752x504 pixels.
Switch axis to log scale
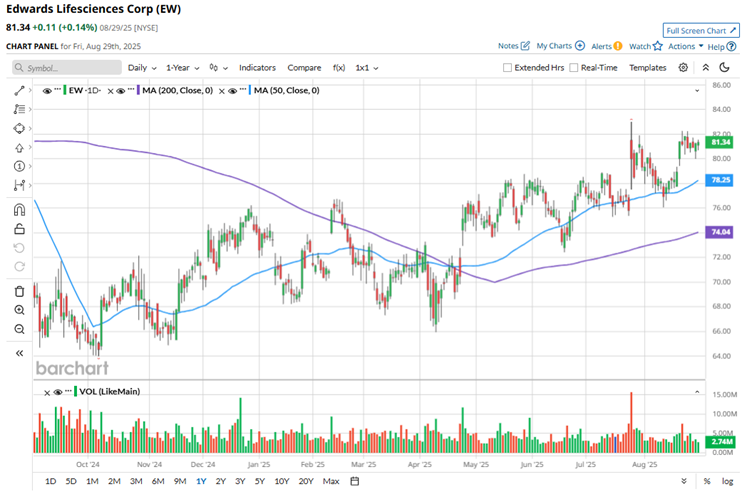[x=728, y=481]
